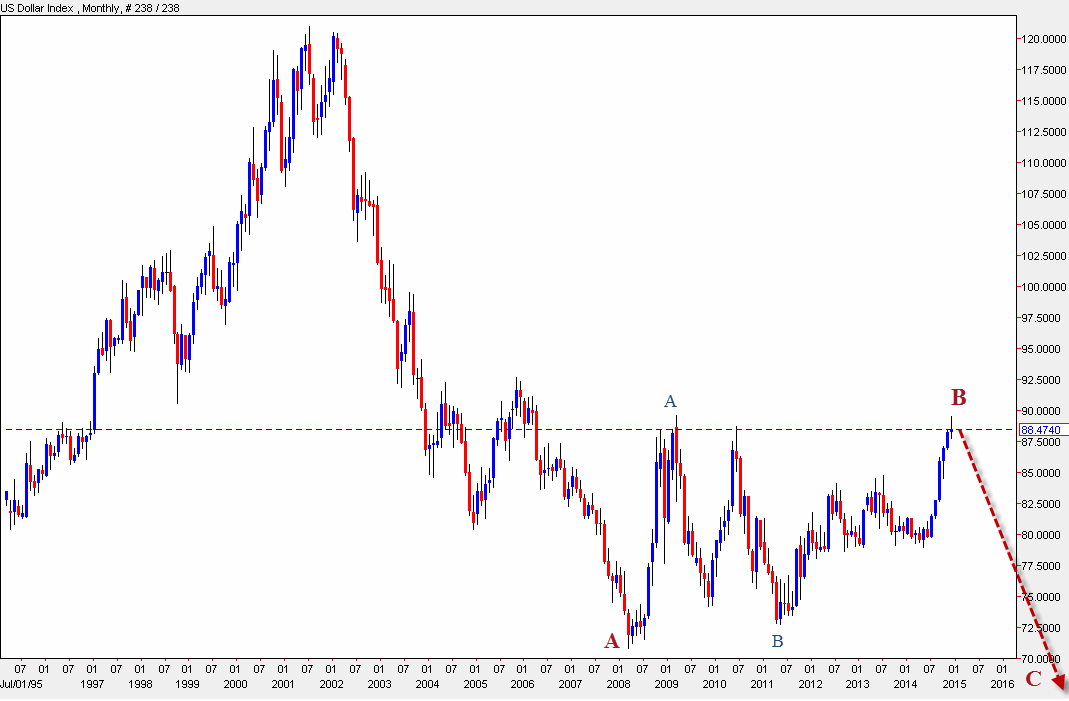Click the 2014 year label on time axis
The width and height of the screenshot is (1069, 701).
[905, 685]
